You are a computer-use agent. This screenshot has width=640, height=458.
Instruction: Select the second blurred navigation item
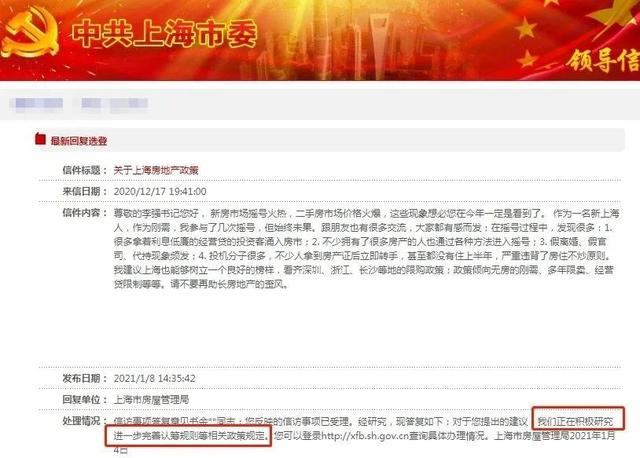(x=114, y=103)
